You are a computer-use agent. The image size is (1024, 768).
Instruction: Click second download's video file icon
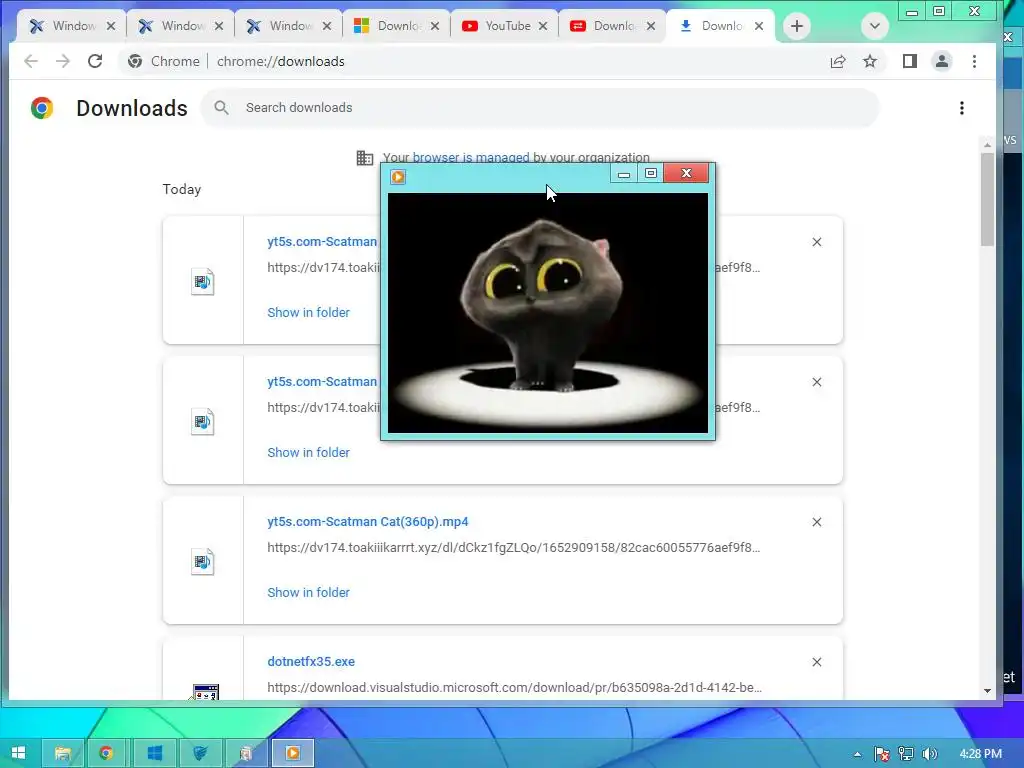[x=202, y=421]
